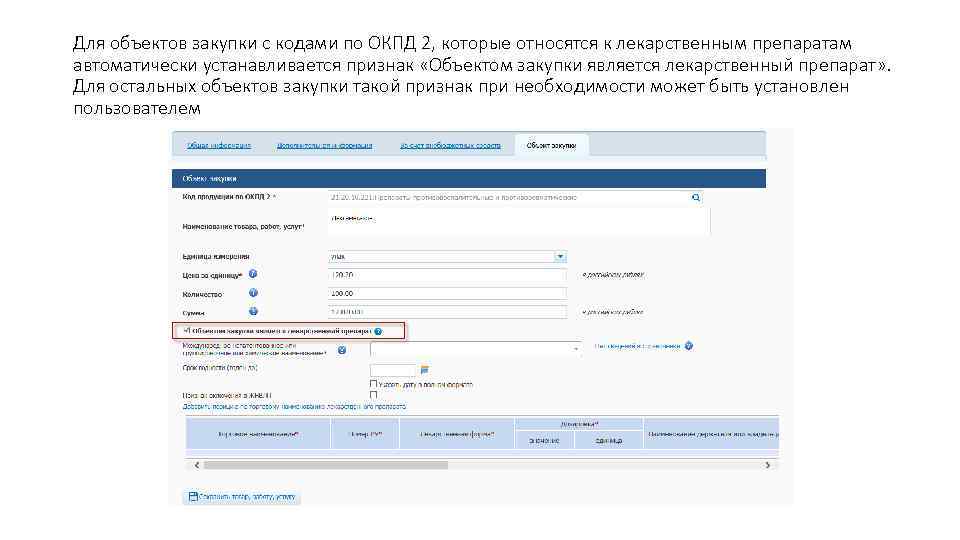Open help icon right of the INN link
Viewport: 960px width, 540px height.
(689, 346)
